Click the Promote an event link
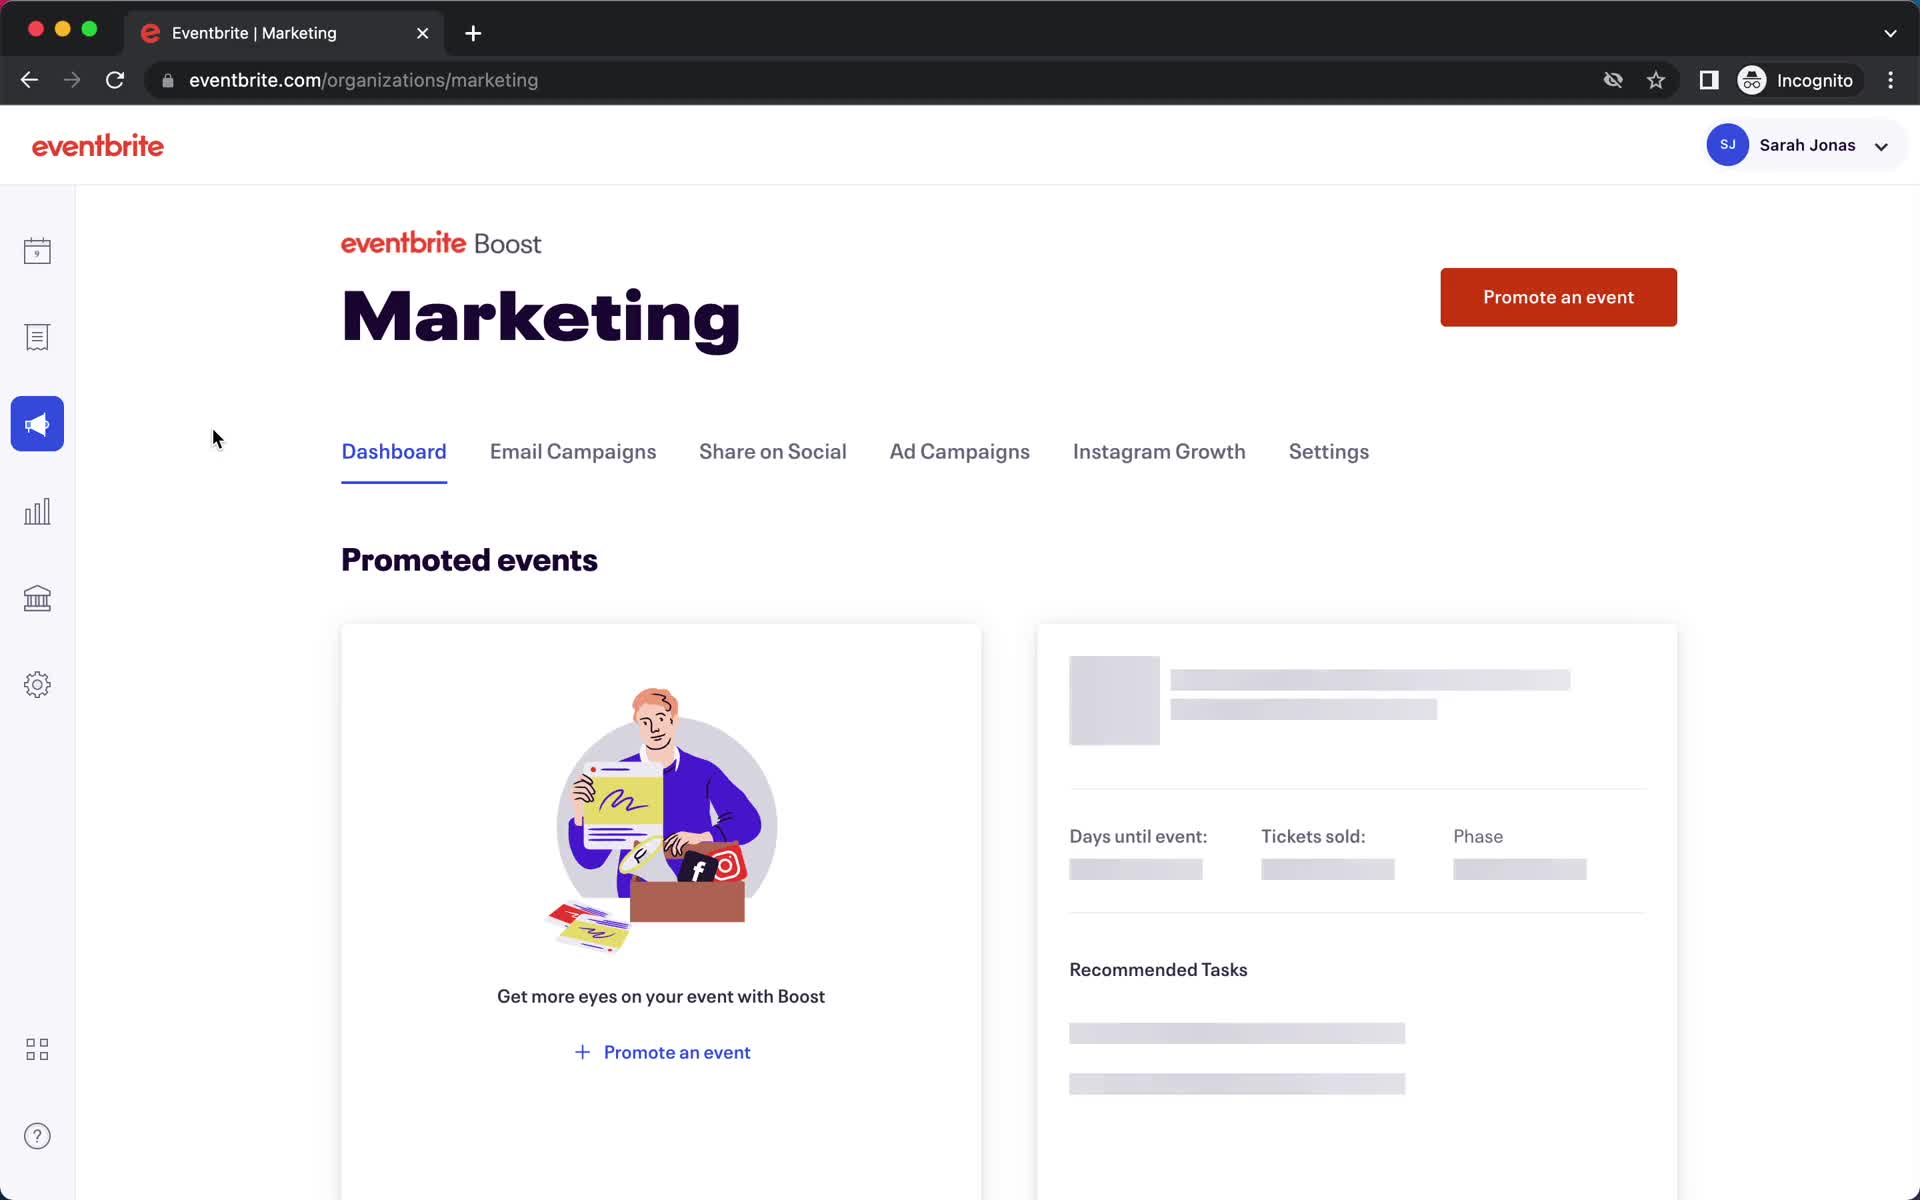This screenshot has height=1200, width=1920. point(662,1052)
